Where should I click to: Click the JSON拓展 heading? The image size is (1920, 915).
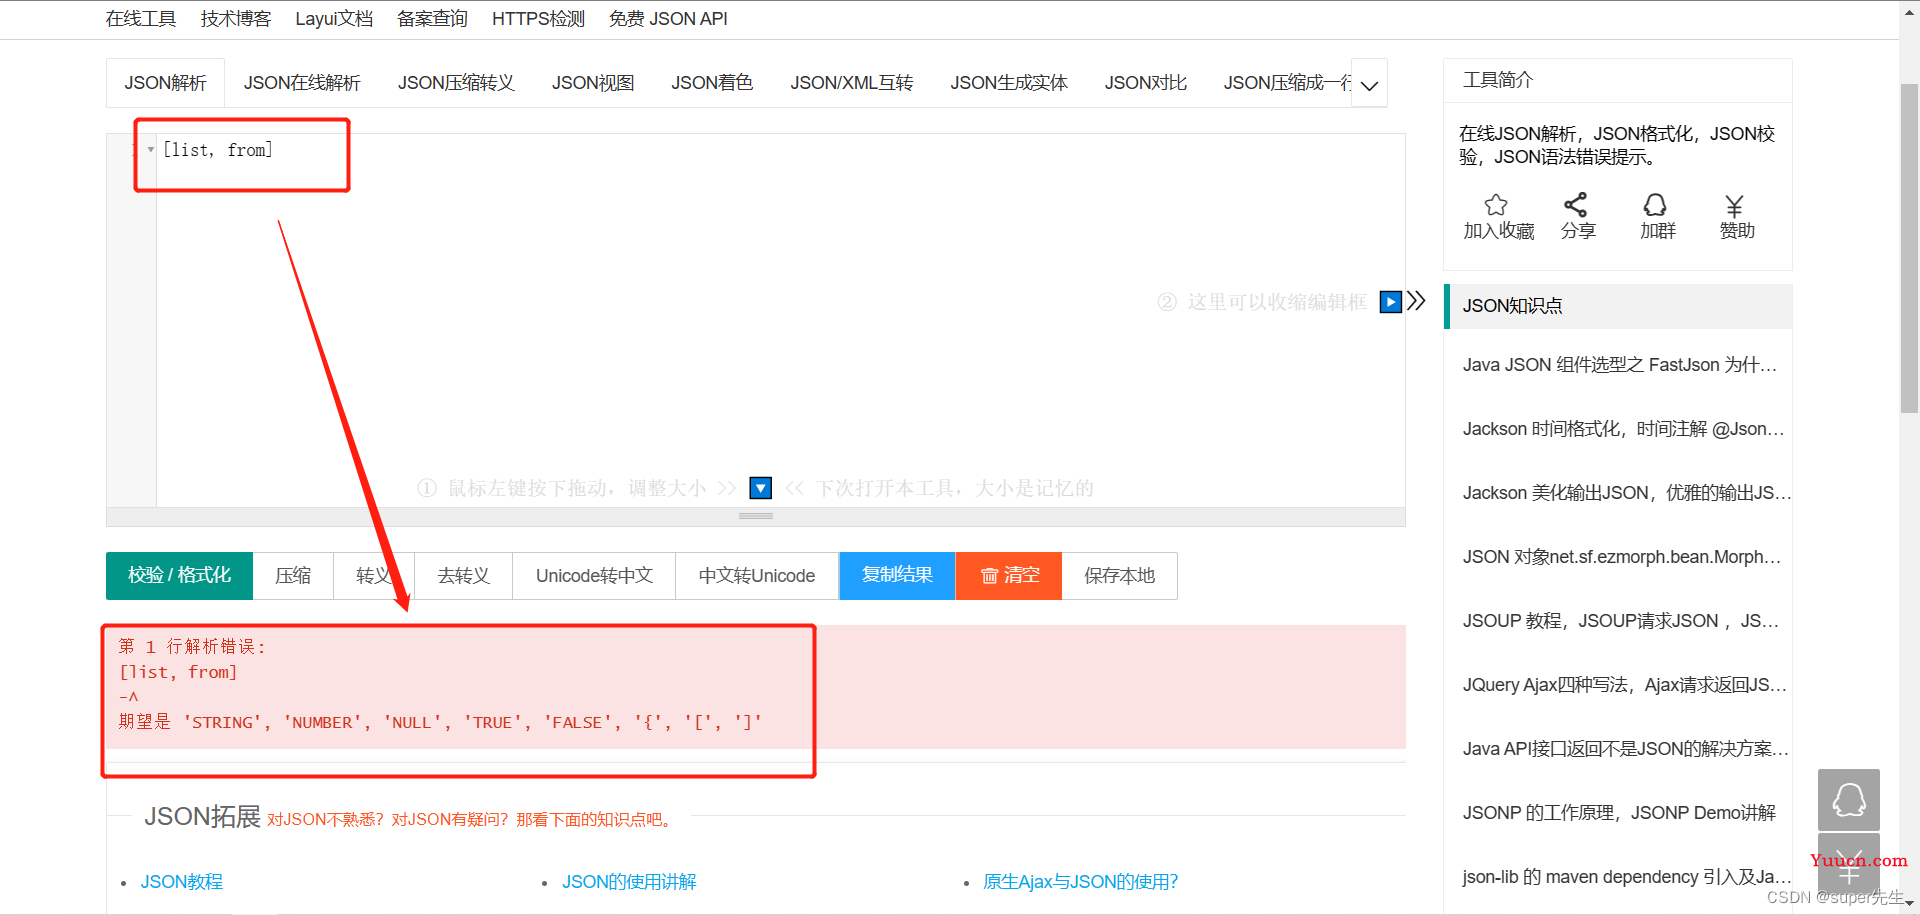(x=202, y=816)
